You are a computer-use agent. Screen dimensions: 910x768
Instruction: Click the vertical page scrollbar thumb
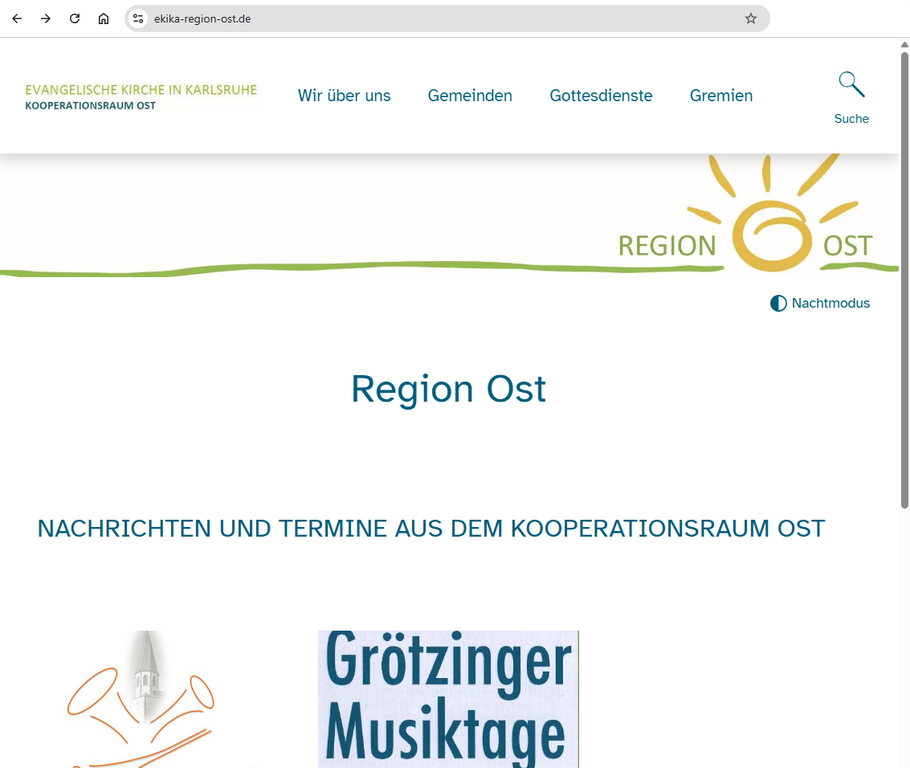904,280
